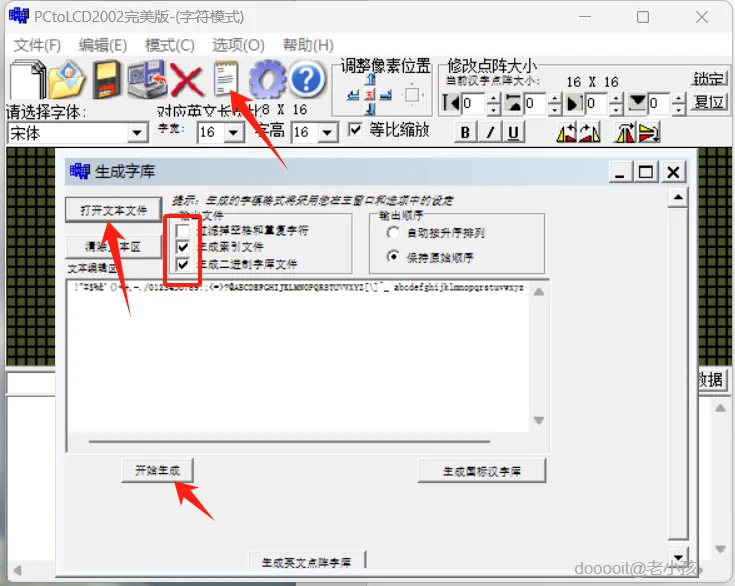The width and height of the screenshot is (735, 586).
Task: Click the 生成国标汉字库 button
Action: pos(482,471)
